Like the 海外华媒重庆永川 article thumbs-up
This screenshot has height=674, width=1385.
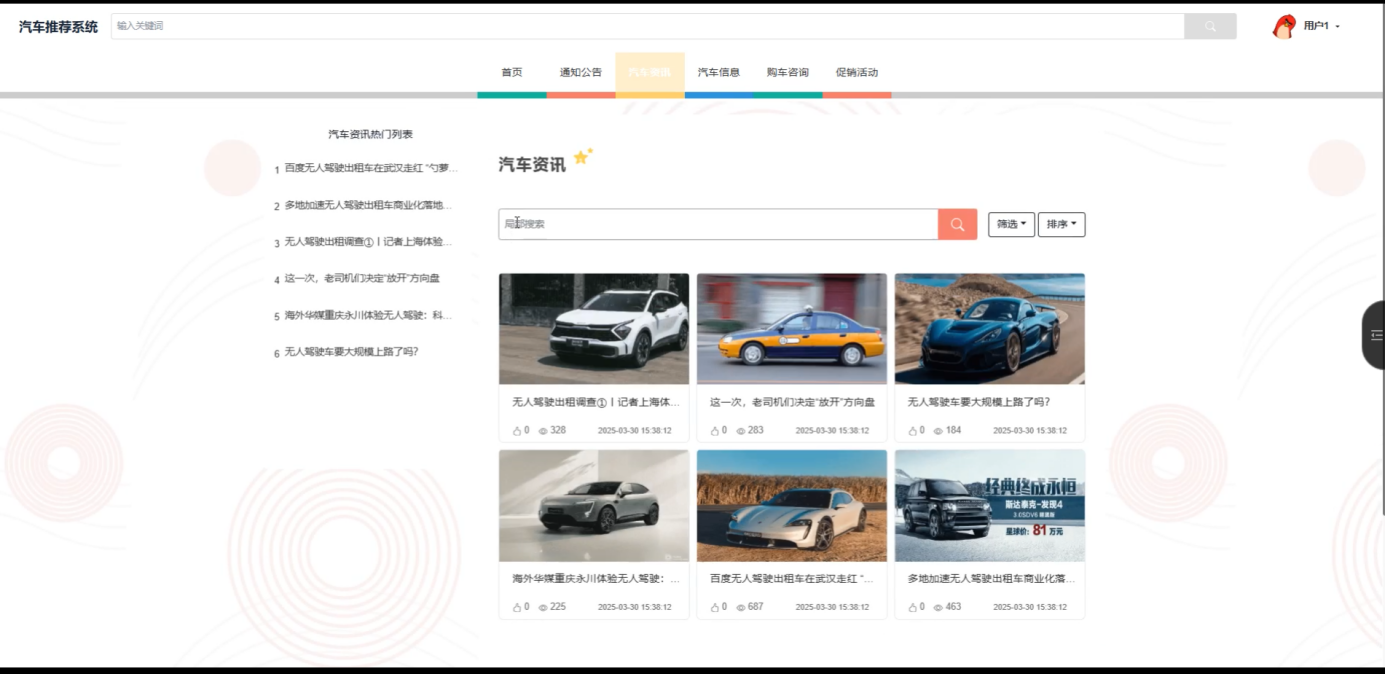tap(517, 607)
